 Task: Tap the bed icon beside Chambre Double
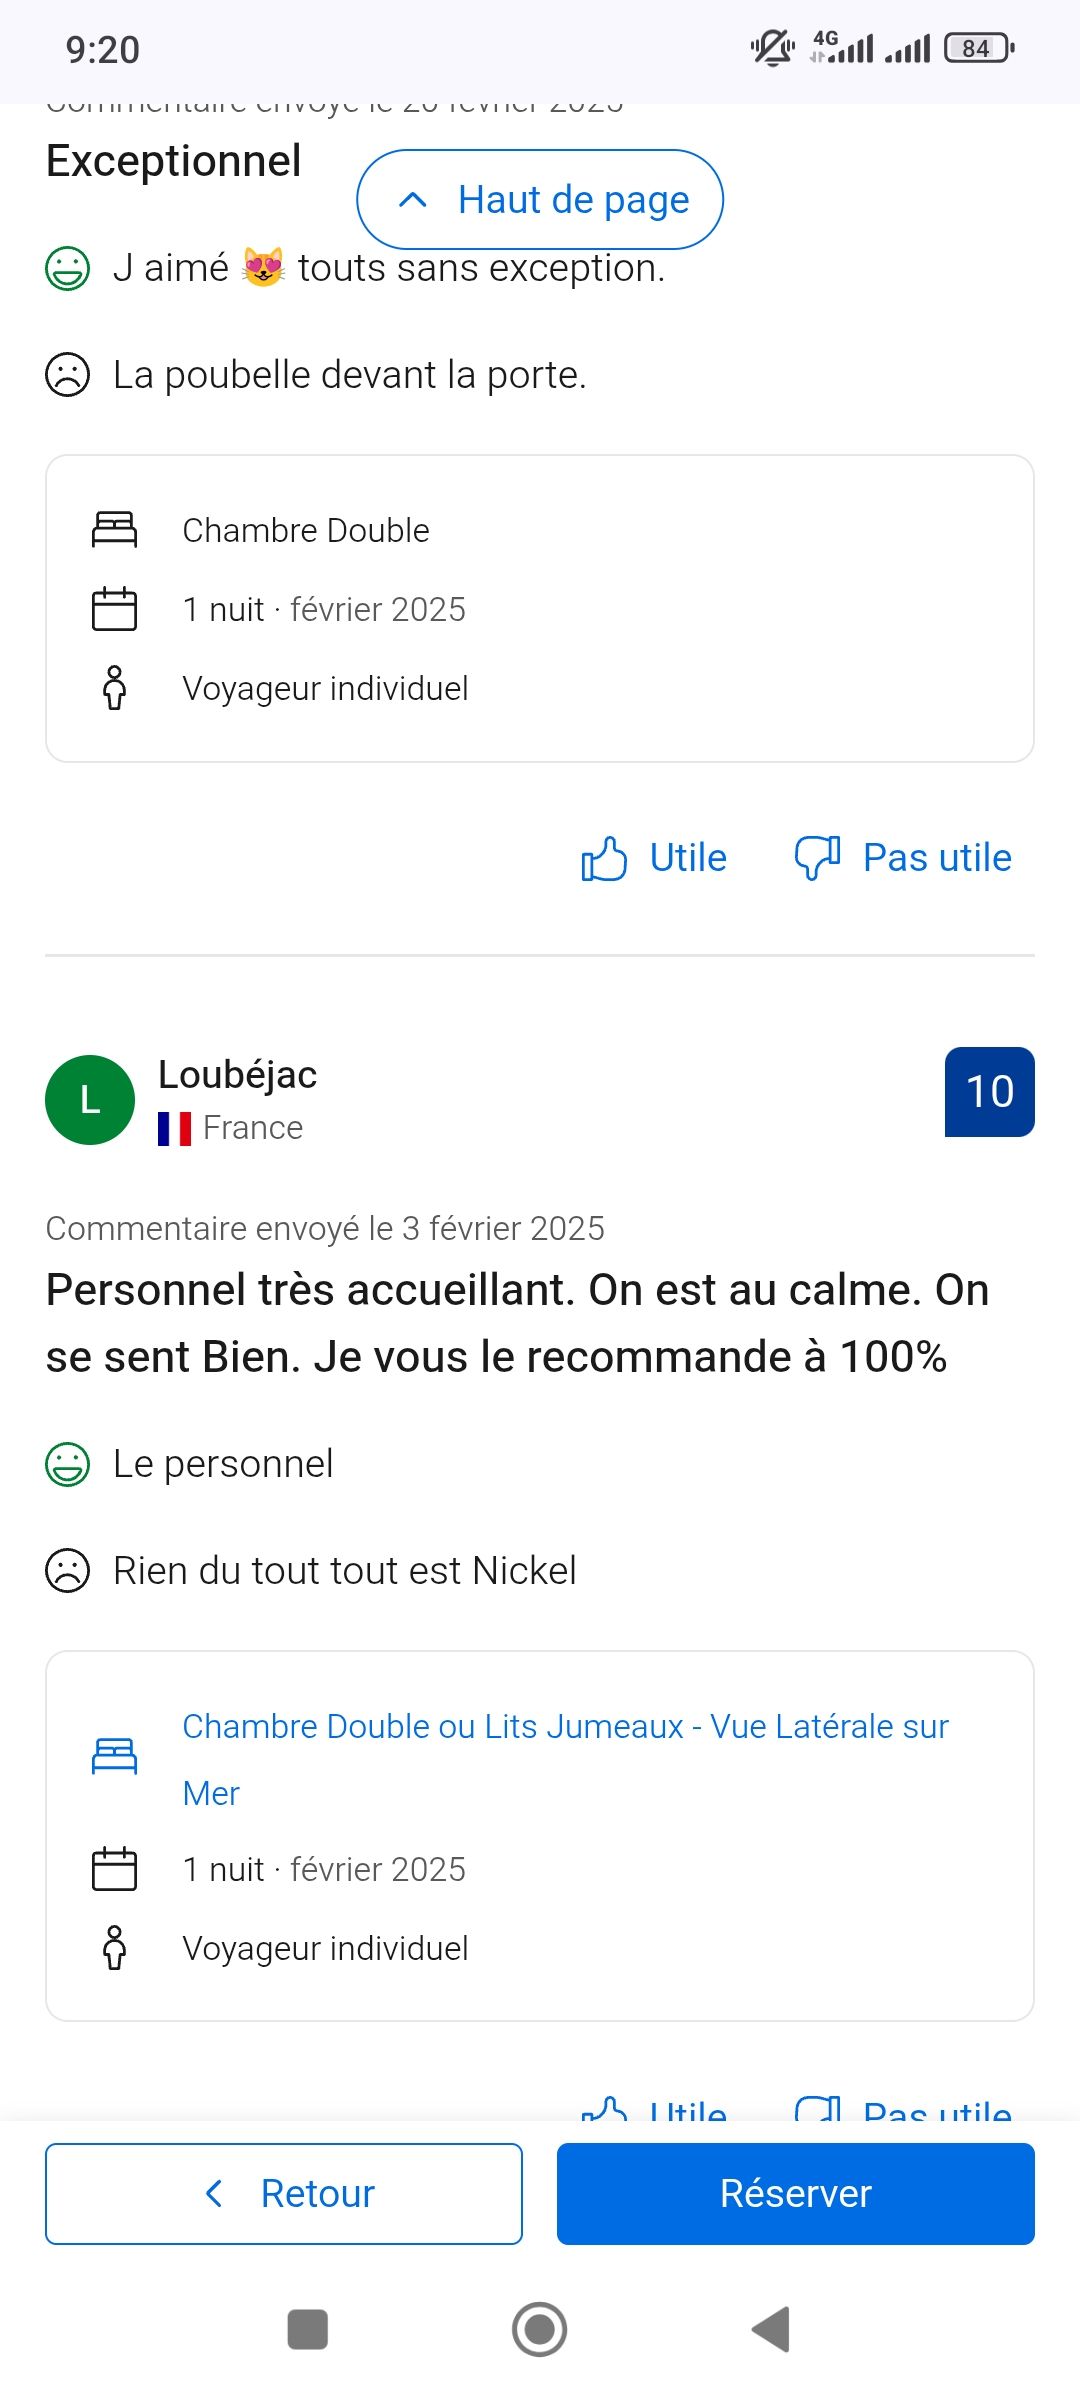[115, 530]
